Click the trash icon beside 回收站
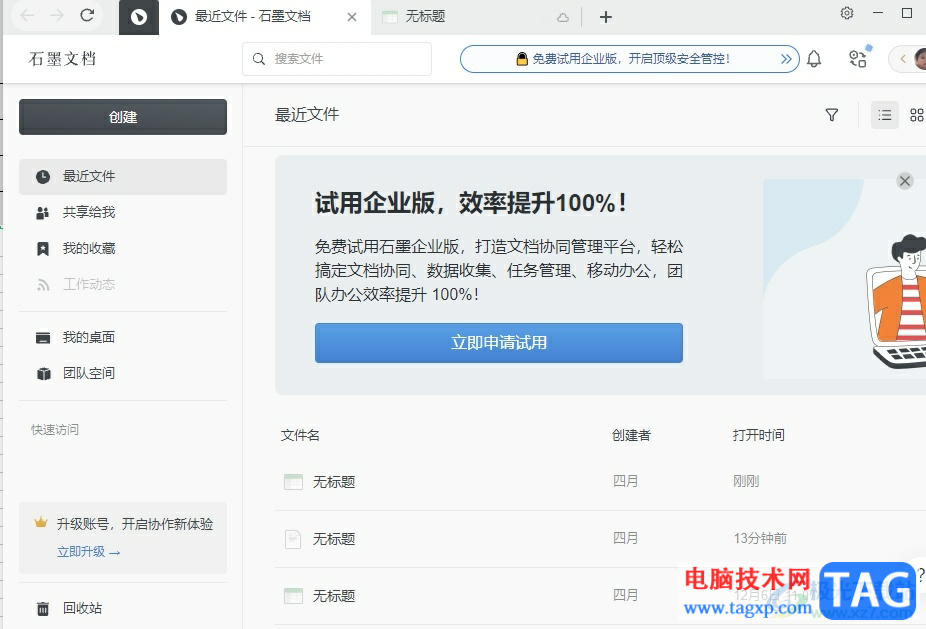Screen dimensions: 926x629 click(43, 608)
